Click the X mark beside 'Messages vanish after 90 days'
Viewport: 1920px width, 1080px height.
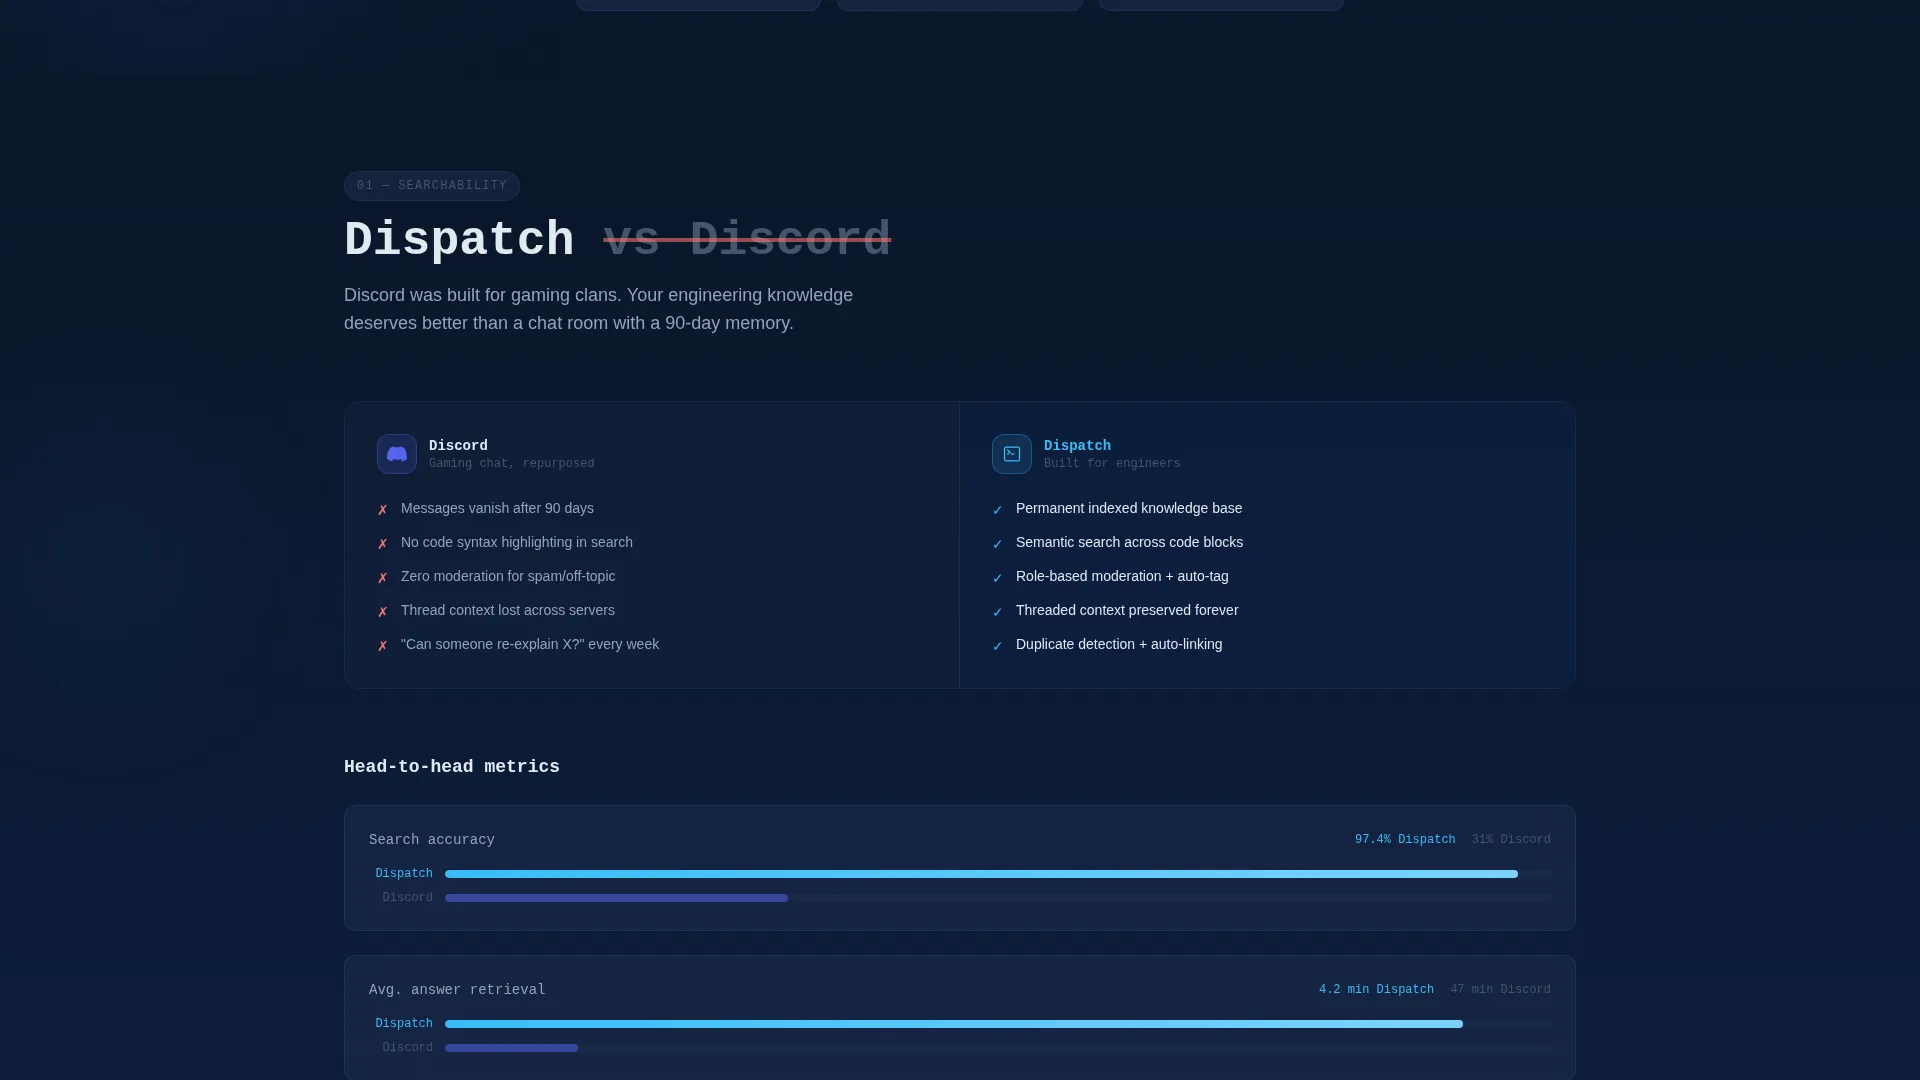382,510
